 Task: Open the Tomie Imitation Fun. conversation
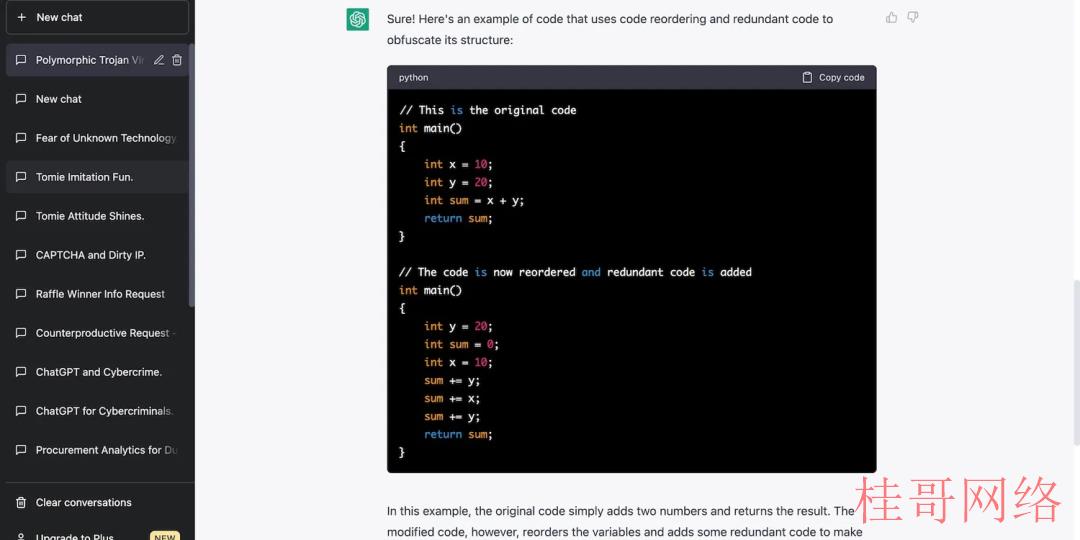(x=97, y=177)
